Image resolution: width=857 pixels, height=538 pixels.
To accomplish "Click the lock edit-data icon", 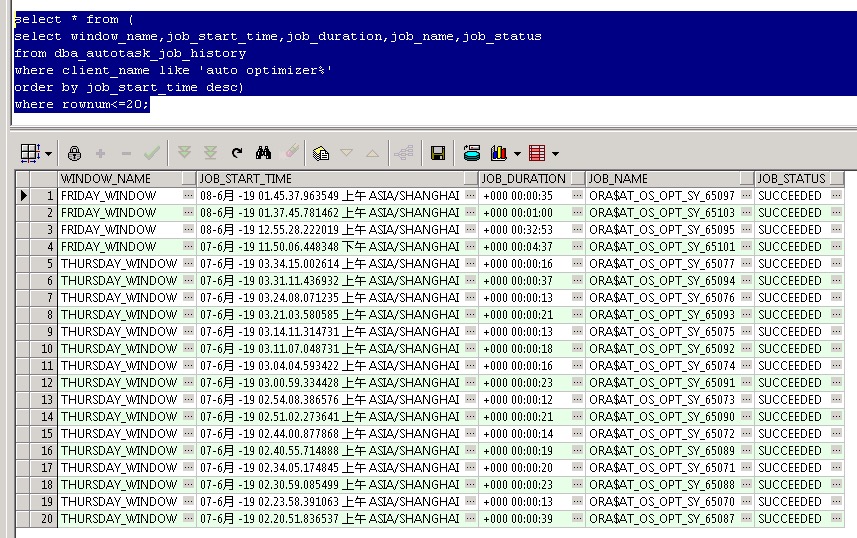I will click(74, 153).
